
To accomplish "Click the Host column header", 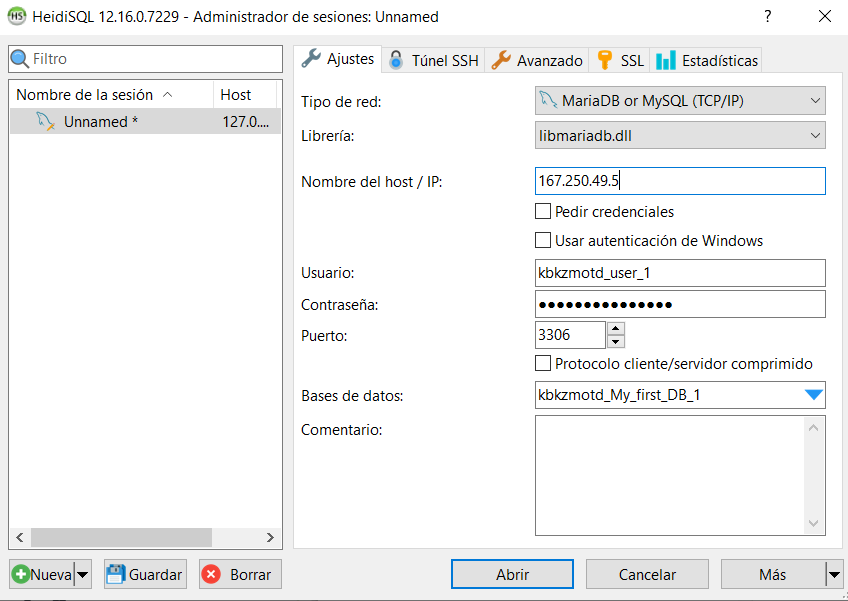I will [x=245, y=95].
